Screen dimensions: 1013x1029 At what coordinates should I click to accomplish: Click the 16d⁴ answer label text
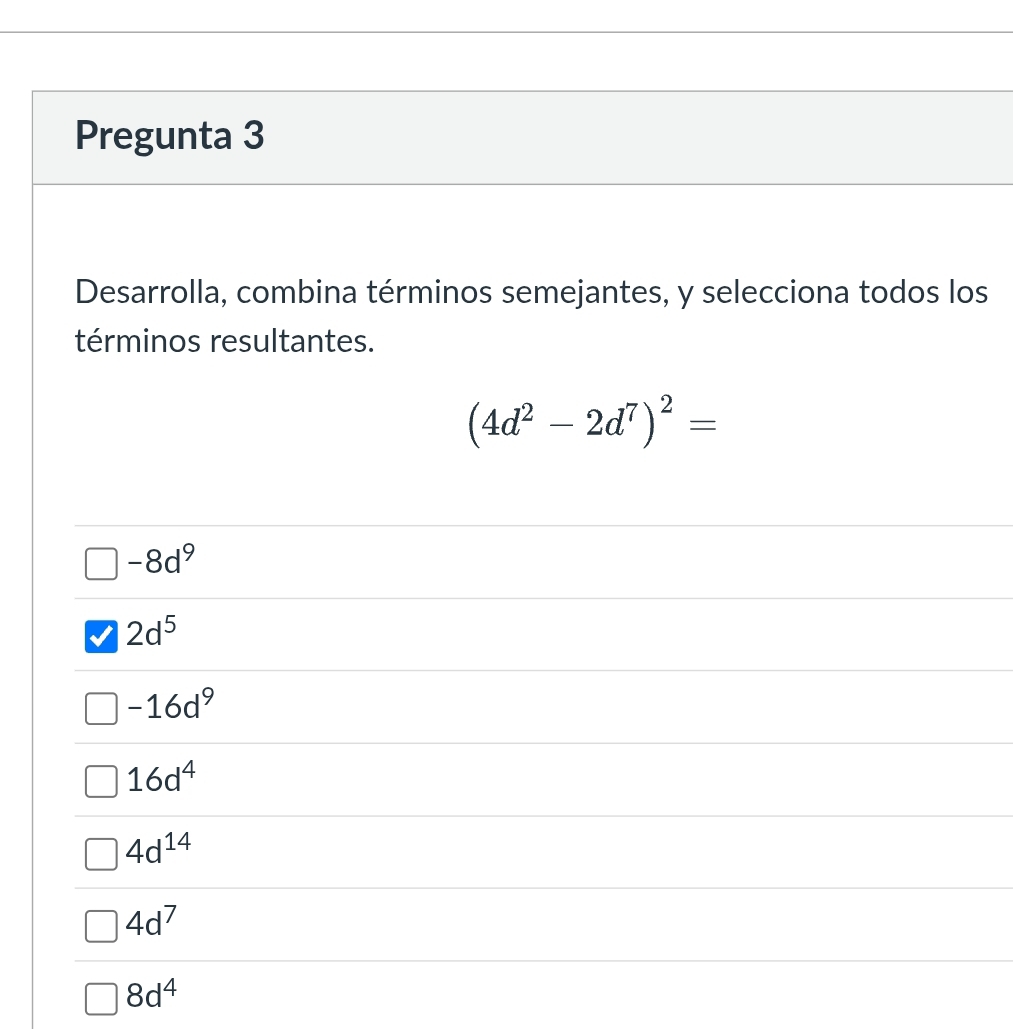(152, 779)
